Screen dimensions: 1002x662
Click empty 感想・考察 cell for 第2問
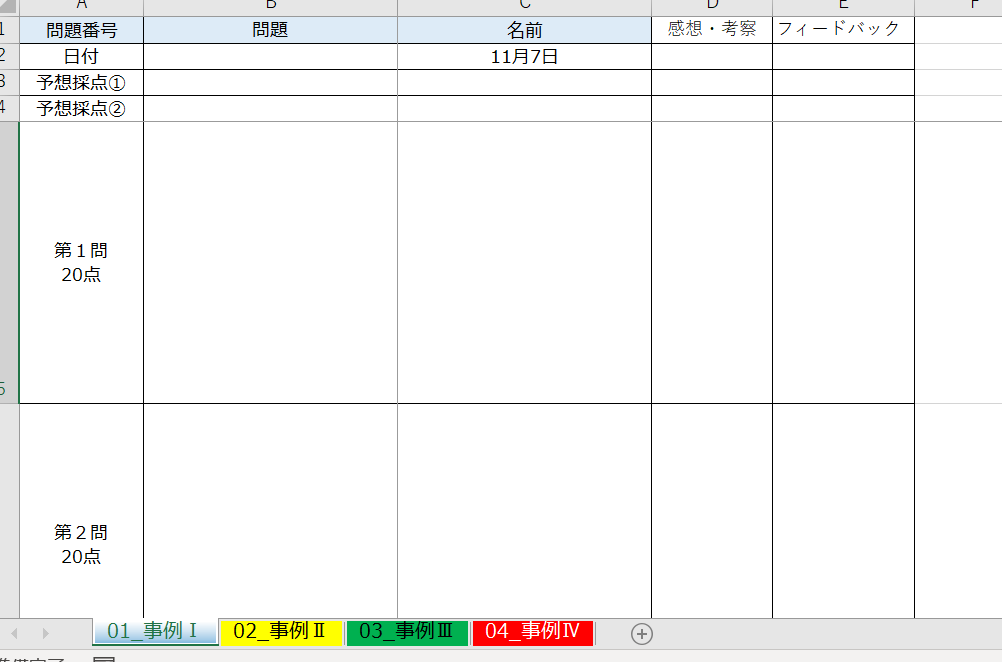pos(712,511)
